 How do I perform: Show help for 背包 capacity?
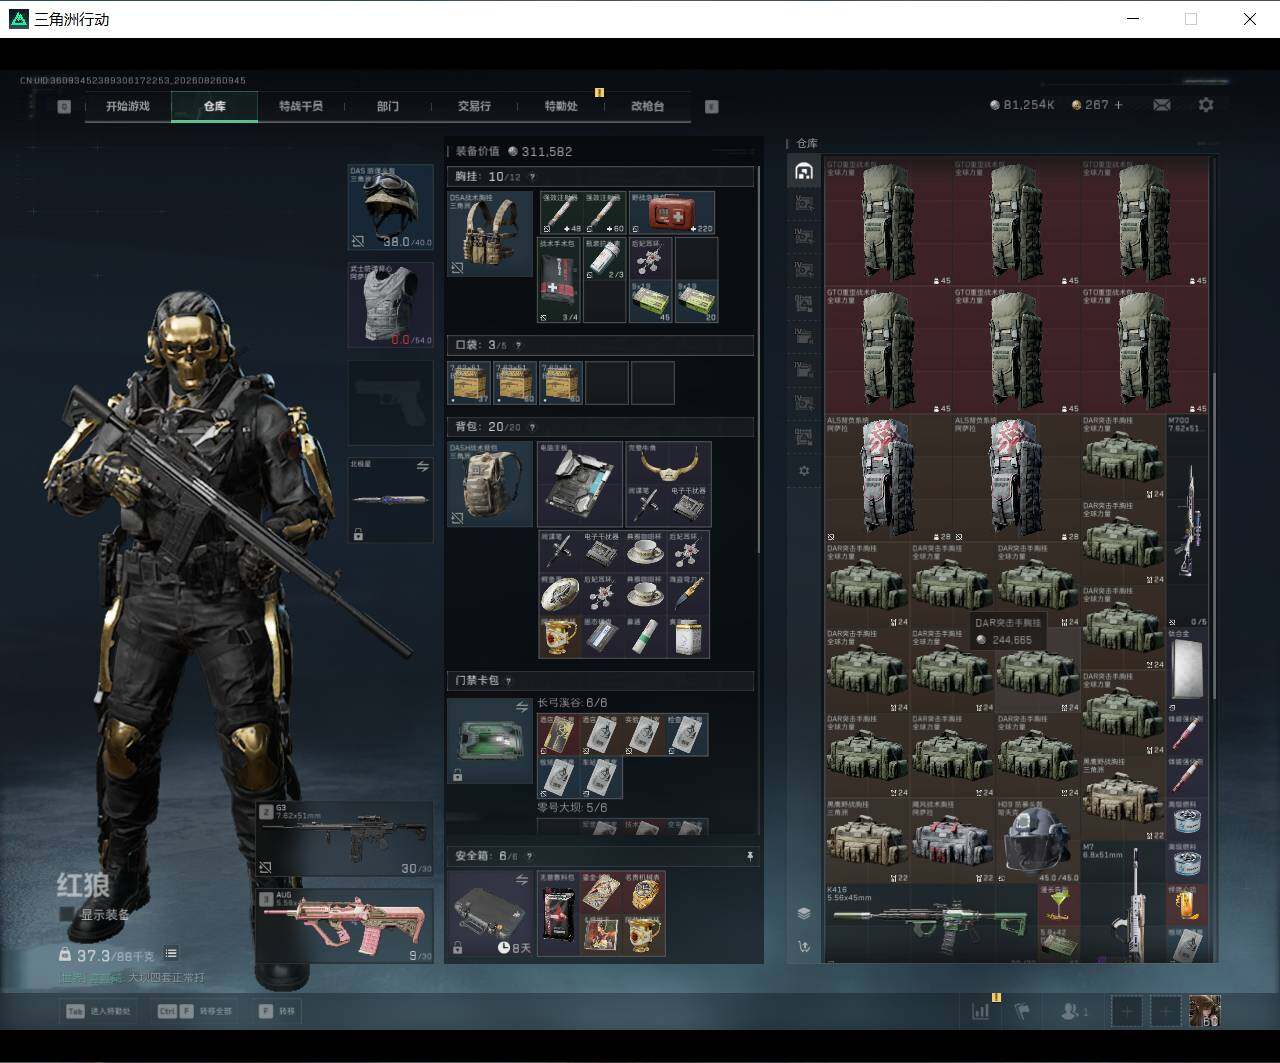click(532, 427)
